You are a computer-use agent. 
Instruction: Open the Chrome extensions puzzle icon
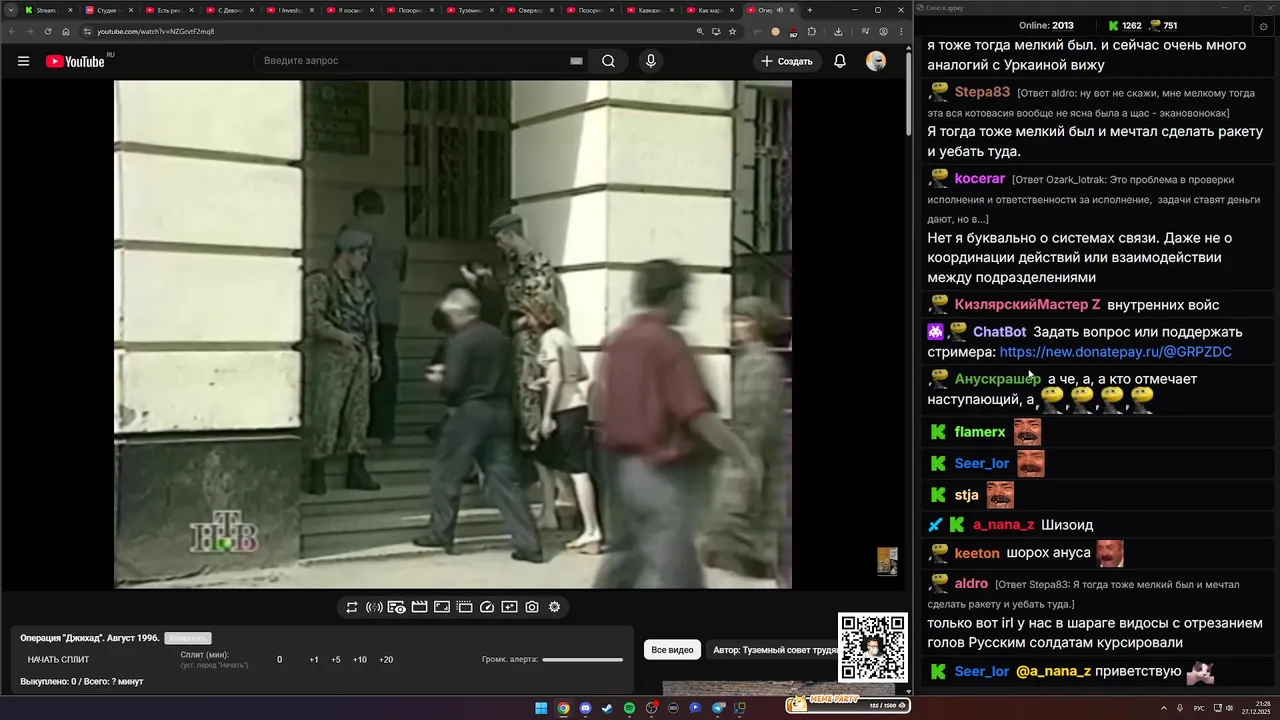coord(812,31)
